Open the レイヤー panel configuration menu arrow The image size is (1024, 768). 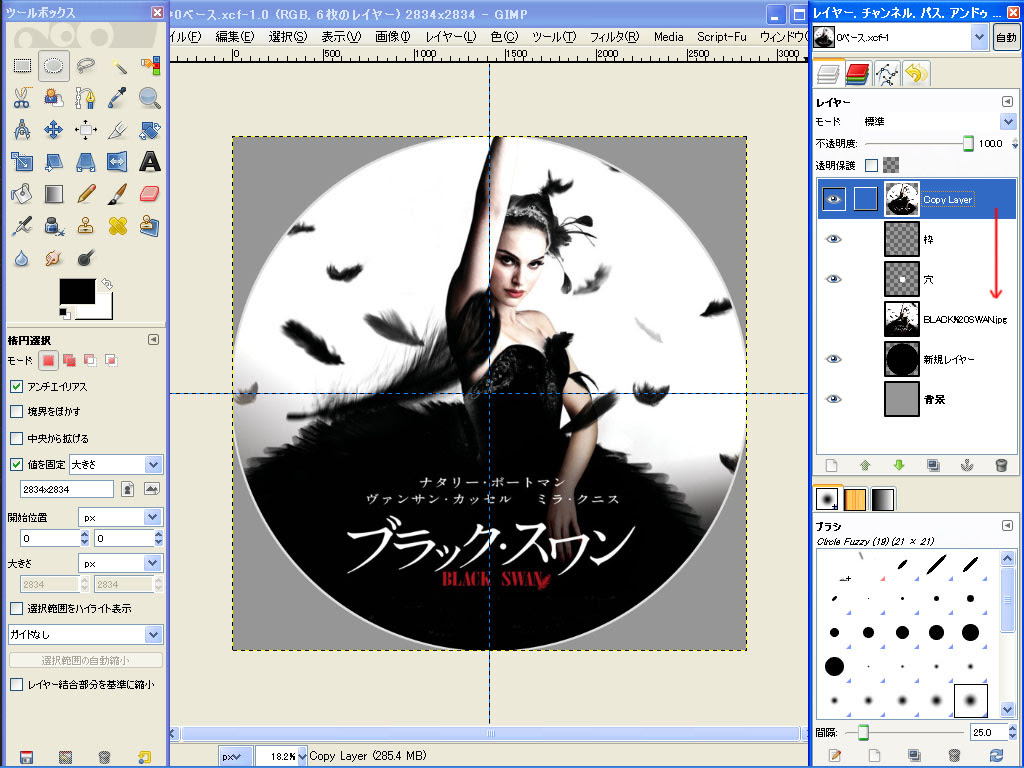(x=1007, y=102)
